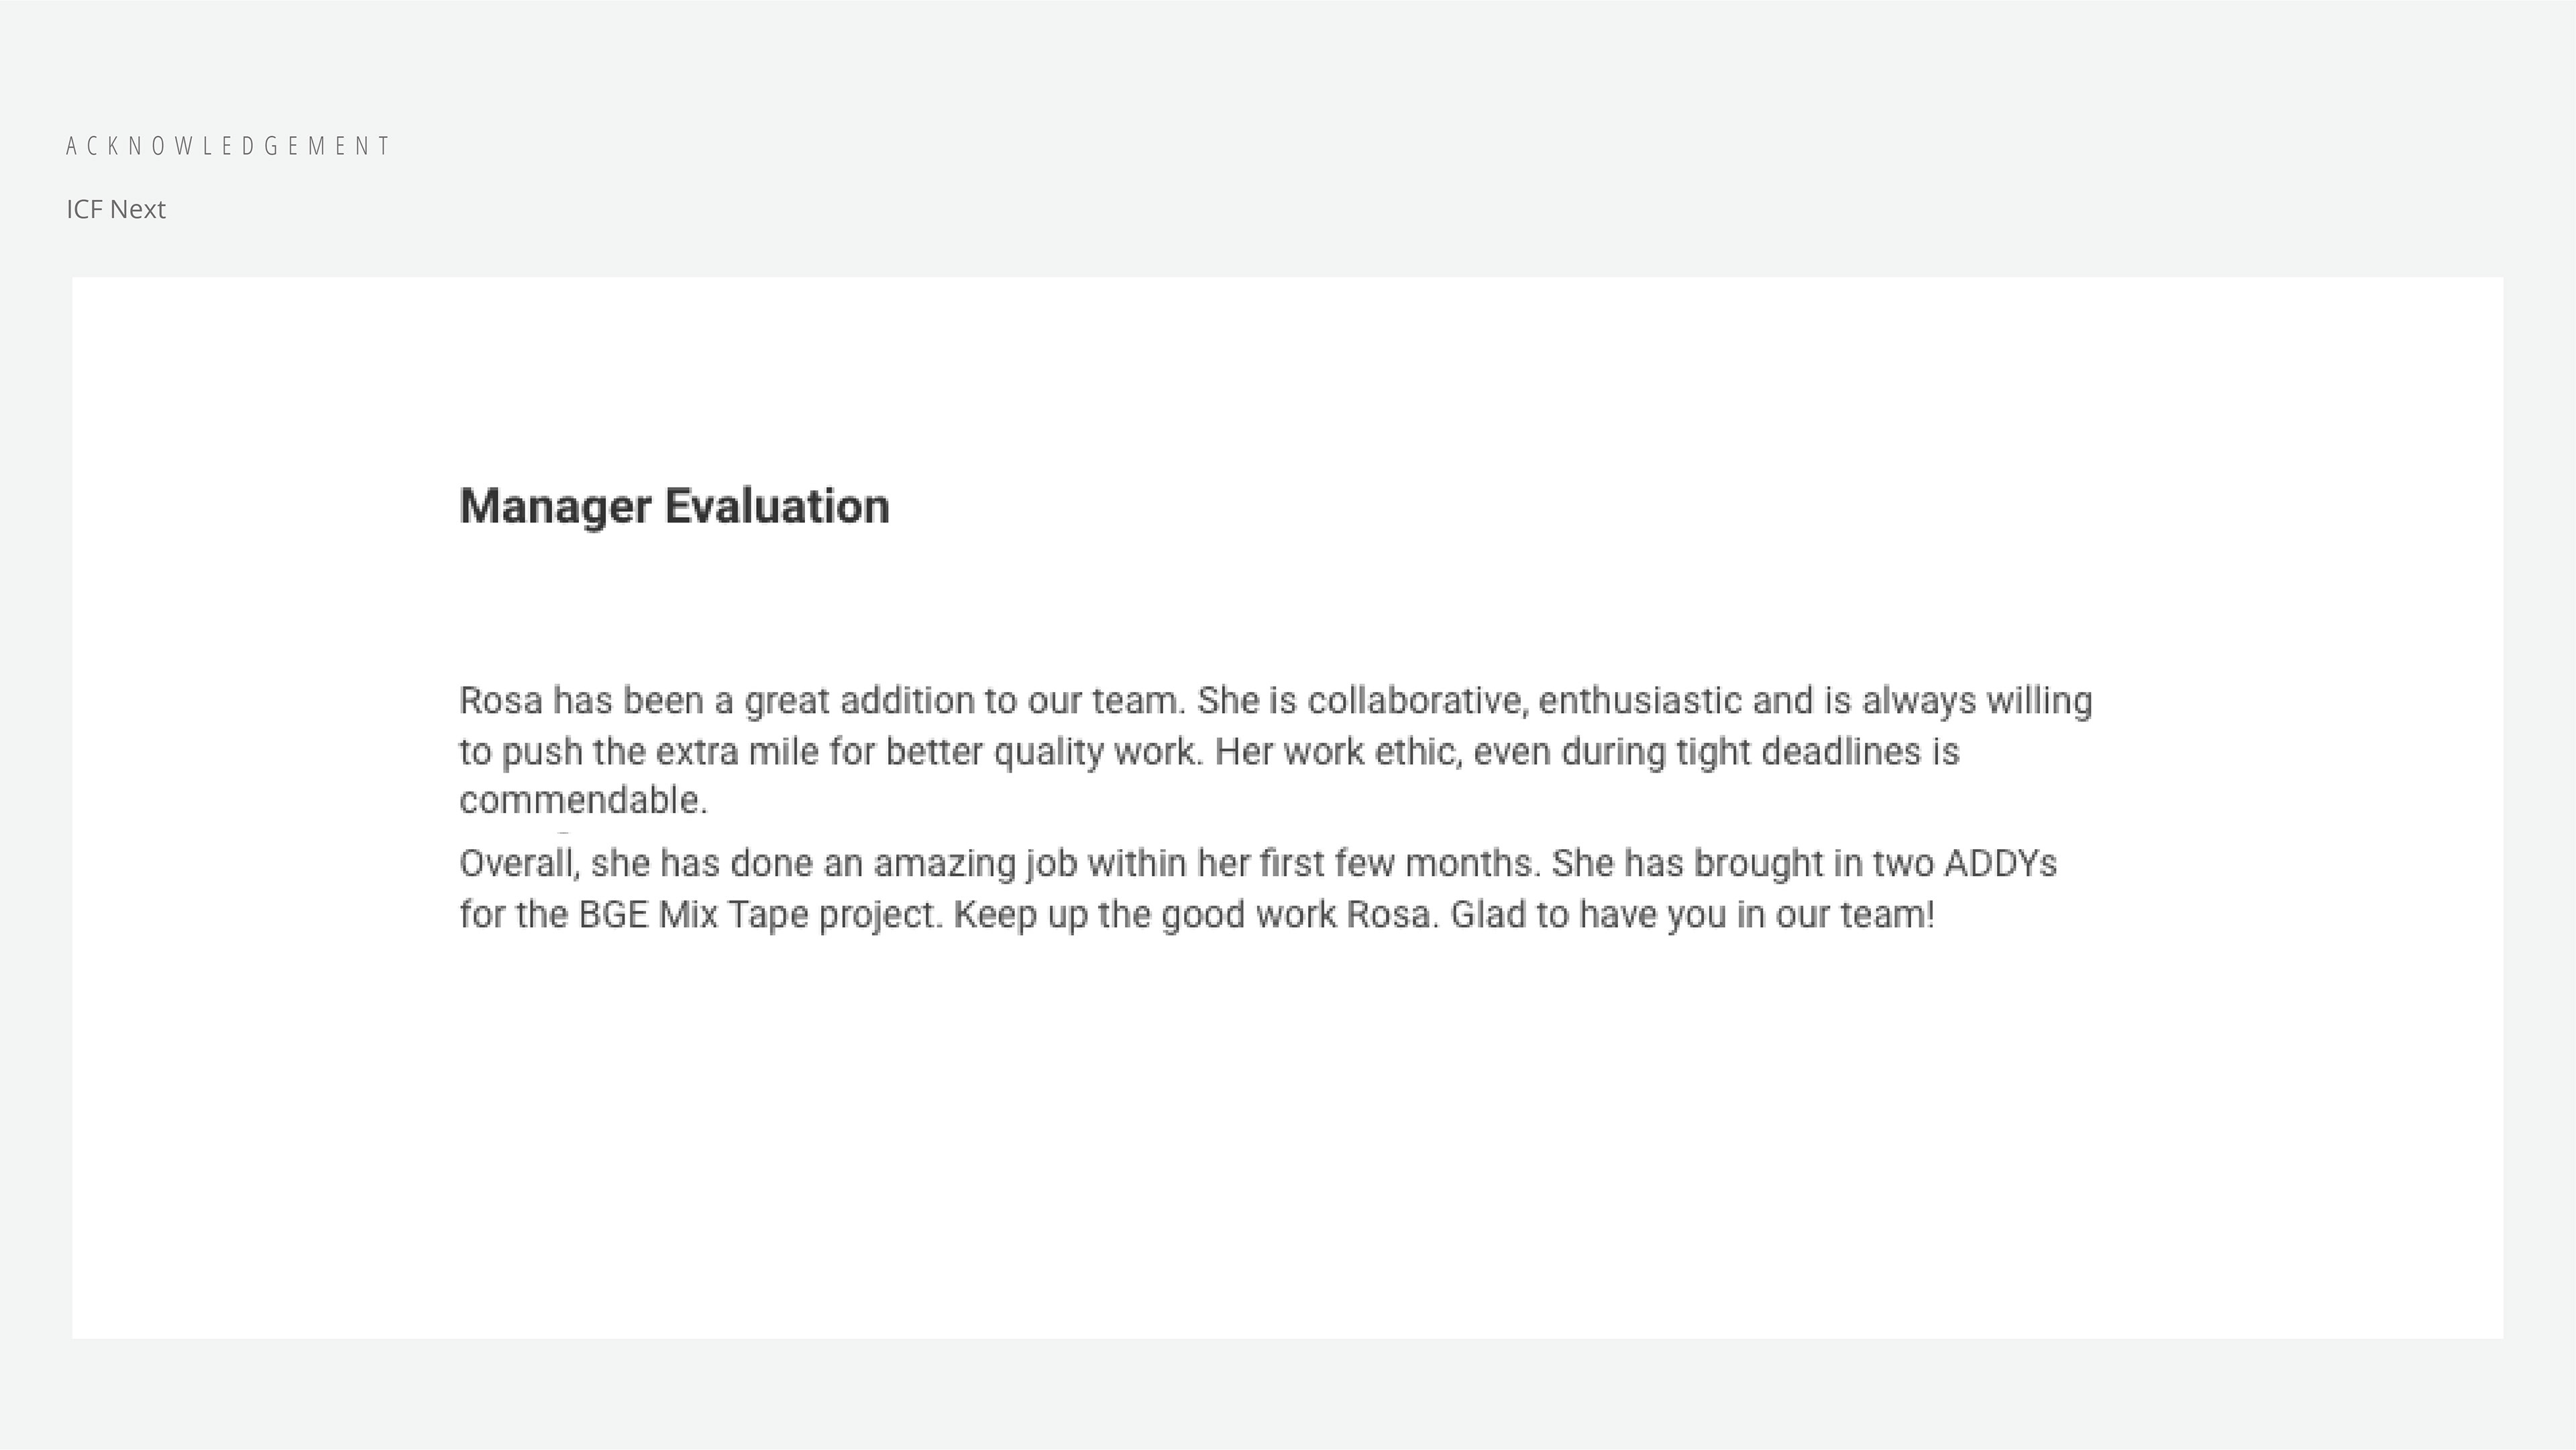Click the word "collaborative"
The width and height of the screenshot is (2576, 1450).
click(1416, 701)
